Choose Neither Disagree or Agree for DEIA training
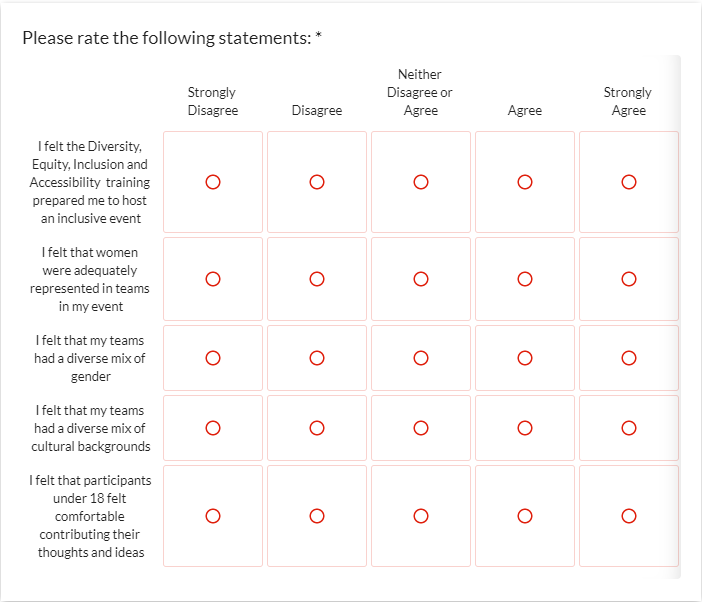This screenshot has width=702, height=602. coord(421,182)
